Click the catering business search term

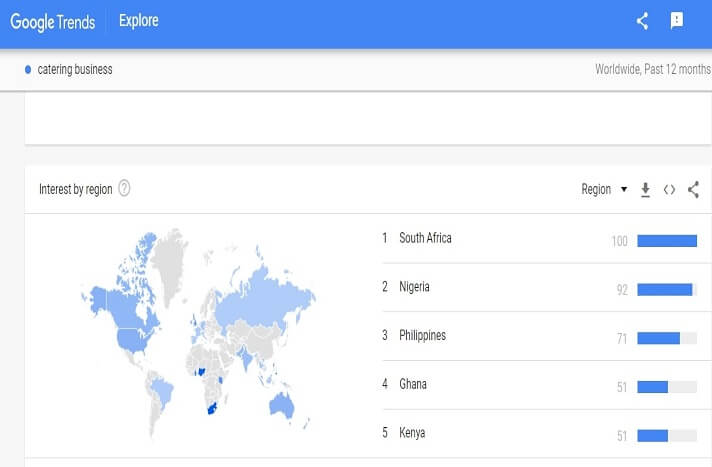pyautogui.click(x=75, y=70)
